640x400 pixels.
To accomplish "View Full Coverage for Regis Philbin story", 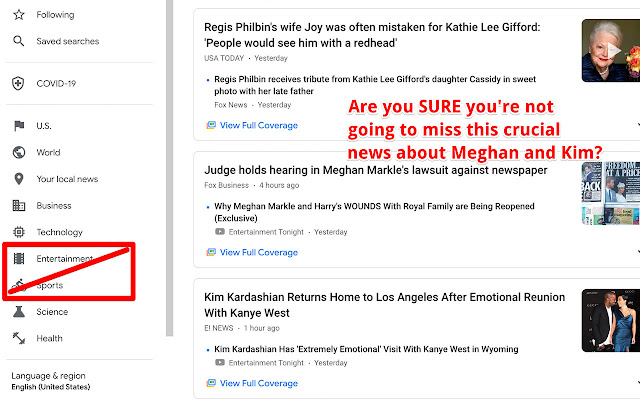I will (x=259, y=125).
